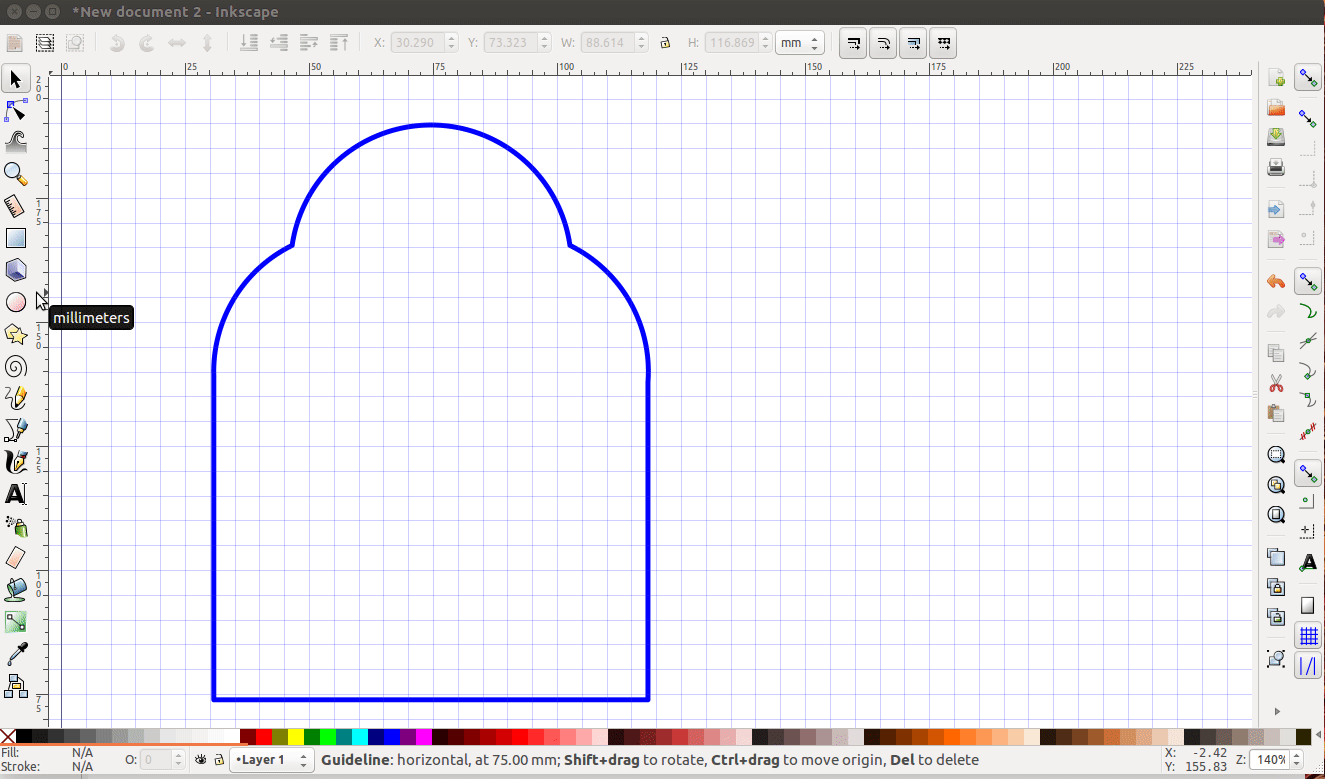Select the Node editing tool
The height and width of the screenshot is (779, 1325).
(16, 110)
